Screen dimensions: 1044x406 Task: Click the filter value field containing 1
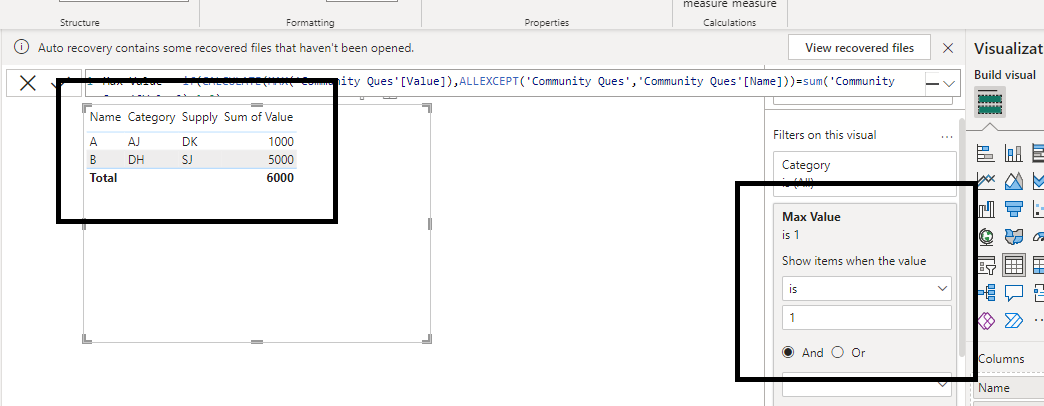point(866,317)
